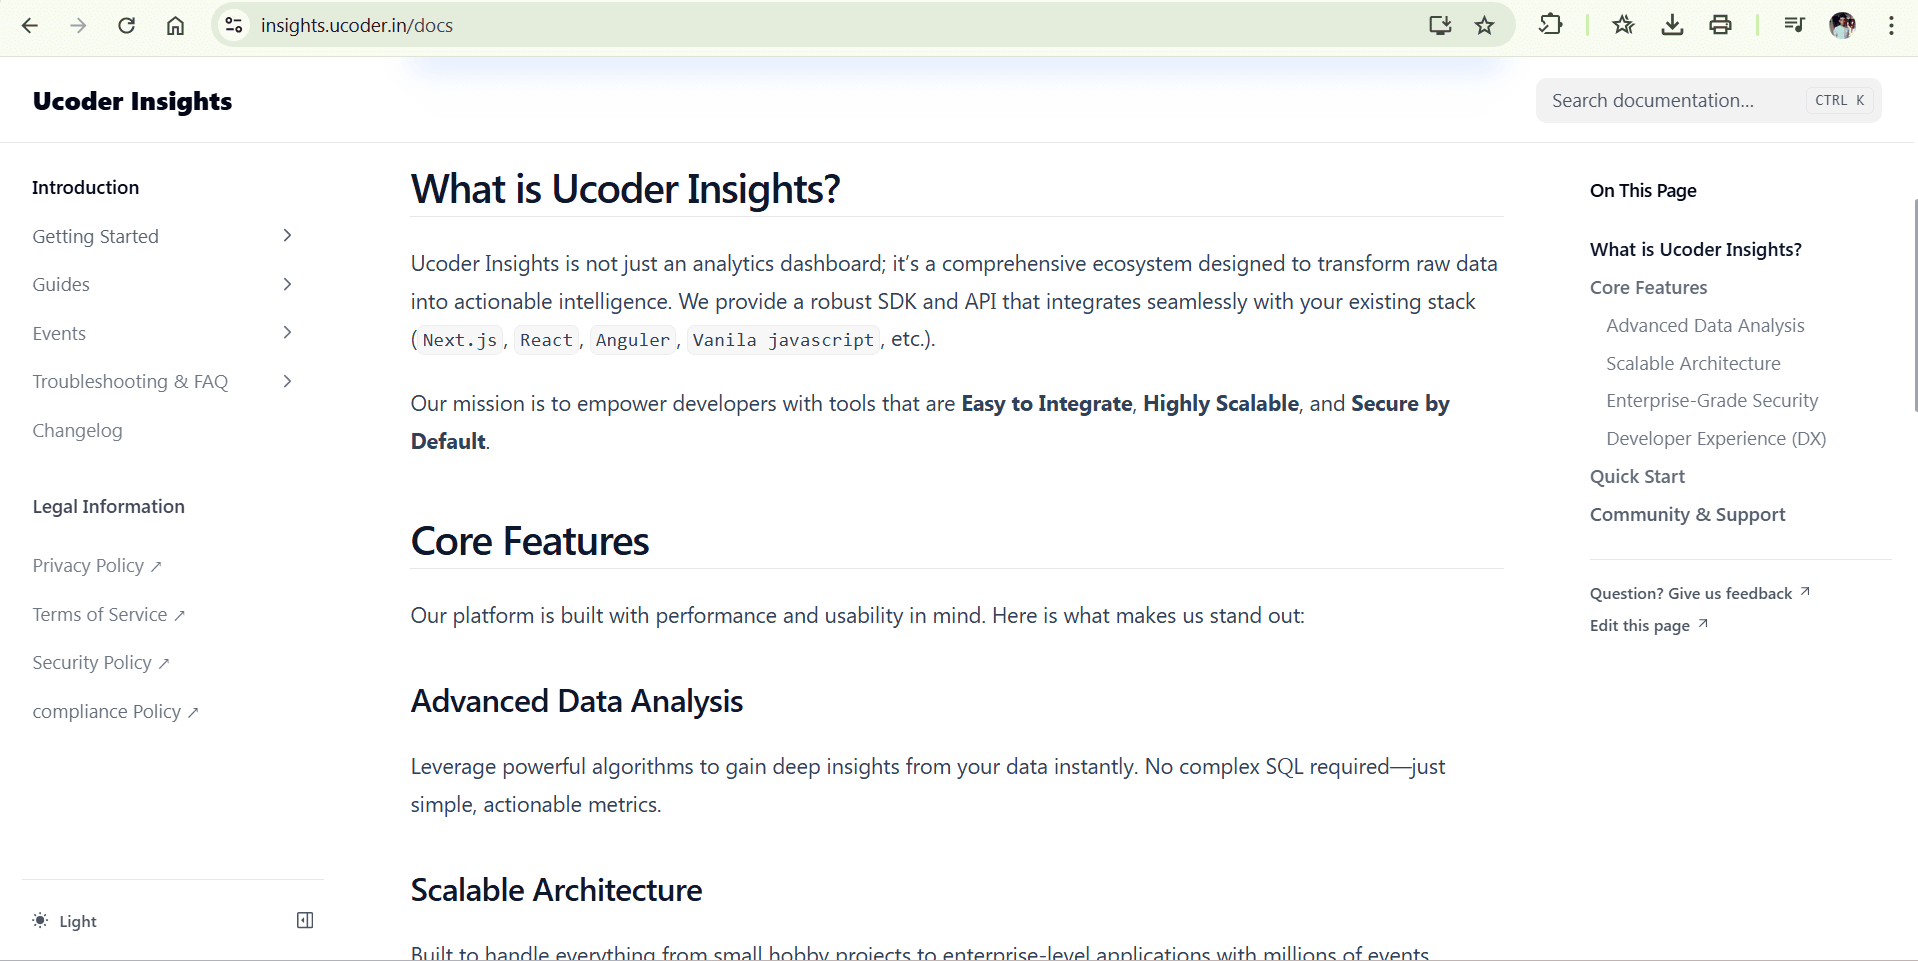Jump to Quick Start on this page

[x=1636, y=476]
